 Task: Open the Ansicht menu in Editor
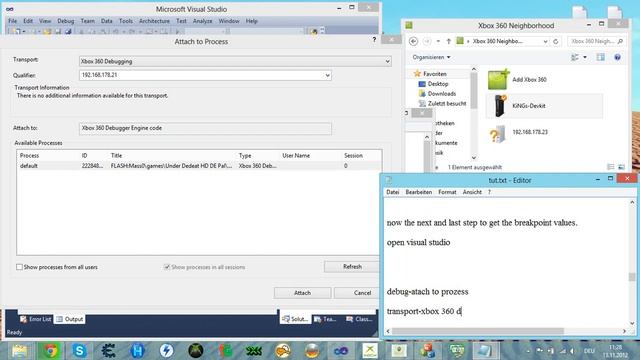tap(472, 192)
